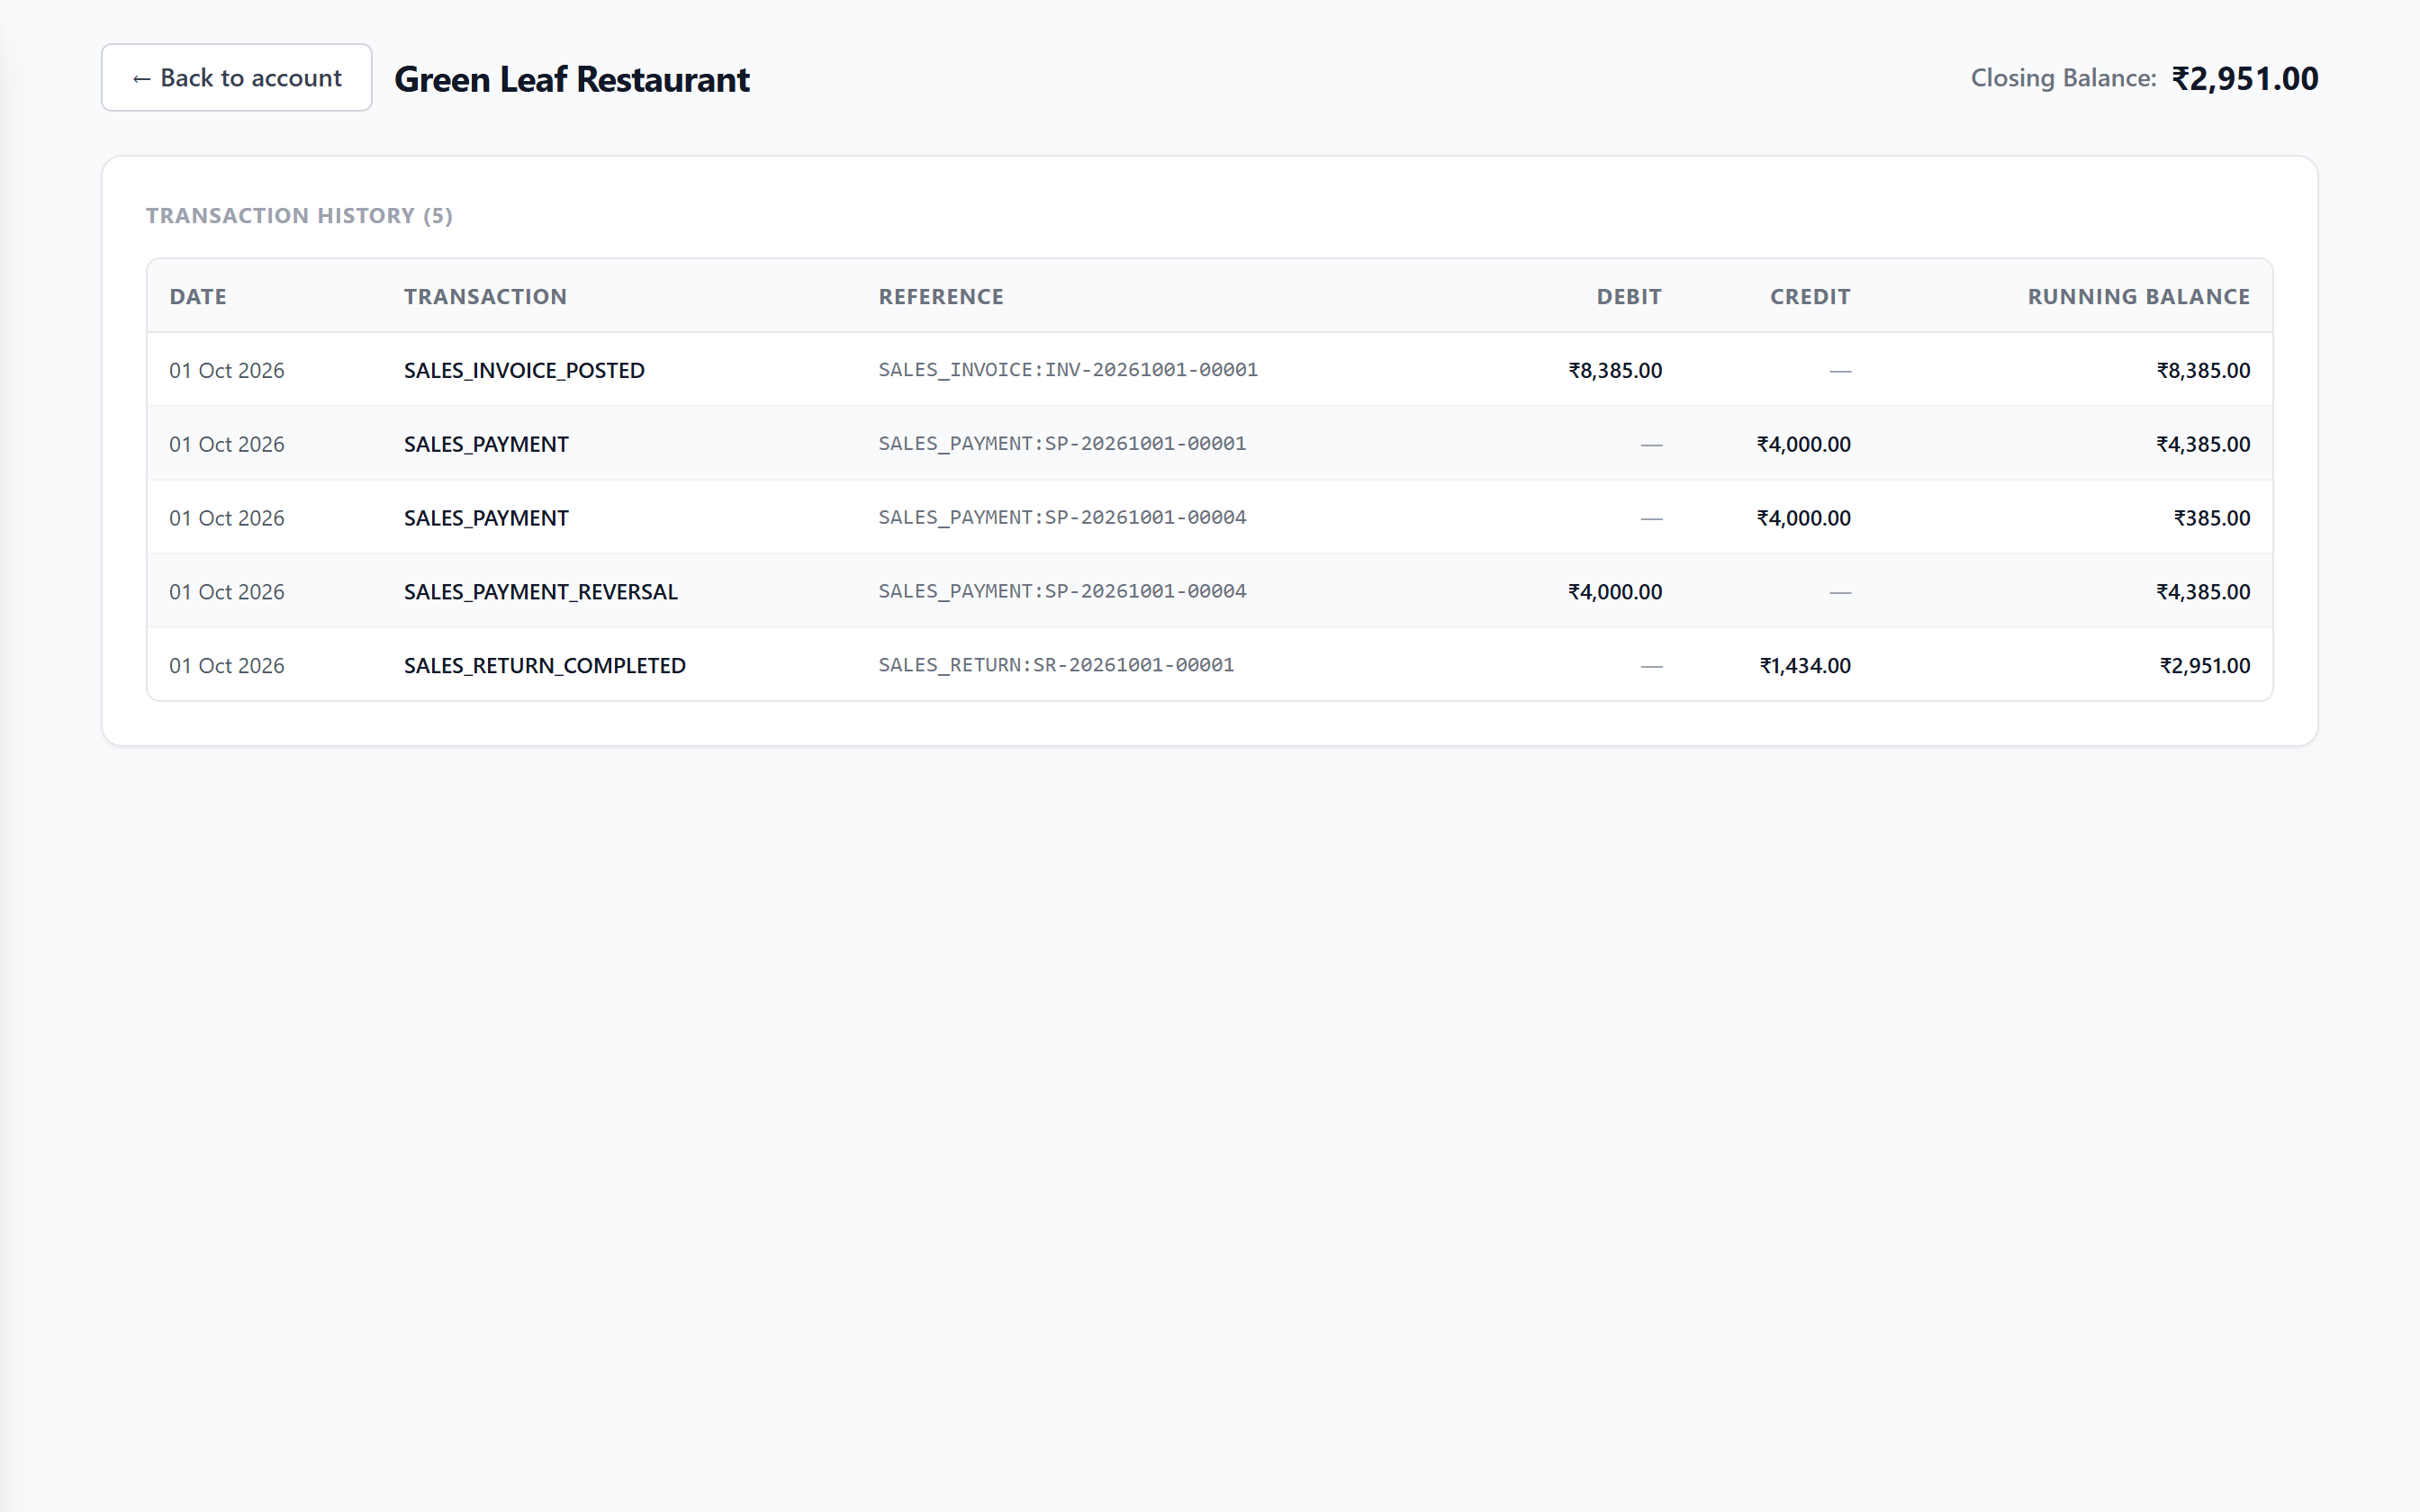
Task: Click reference SP-20261001-00001
Action: click(1062, 444)
